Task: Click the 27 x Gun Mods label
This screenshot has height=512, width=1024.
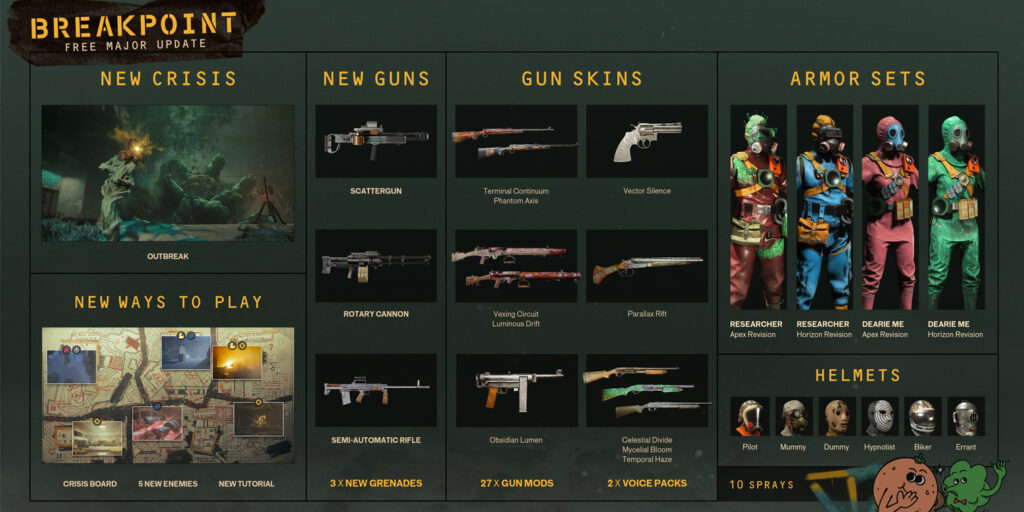Action: click(x=517, y=484)
